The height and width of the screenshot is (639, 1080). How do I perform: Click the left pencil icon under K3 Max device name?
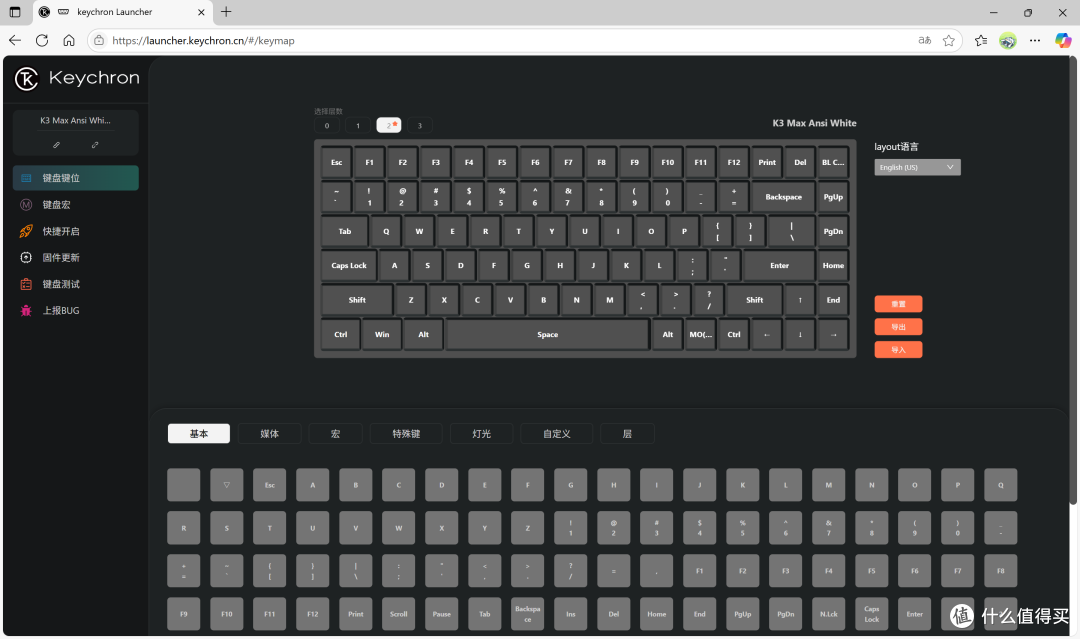[56, 145]
